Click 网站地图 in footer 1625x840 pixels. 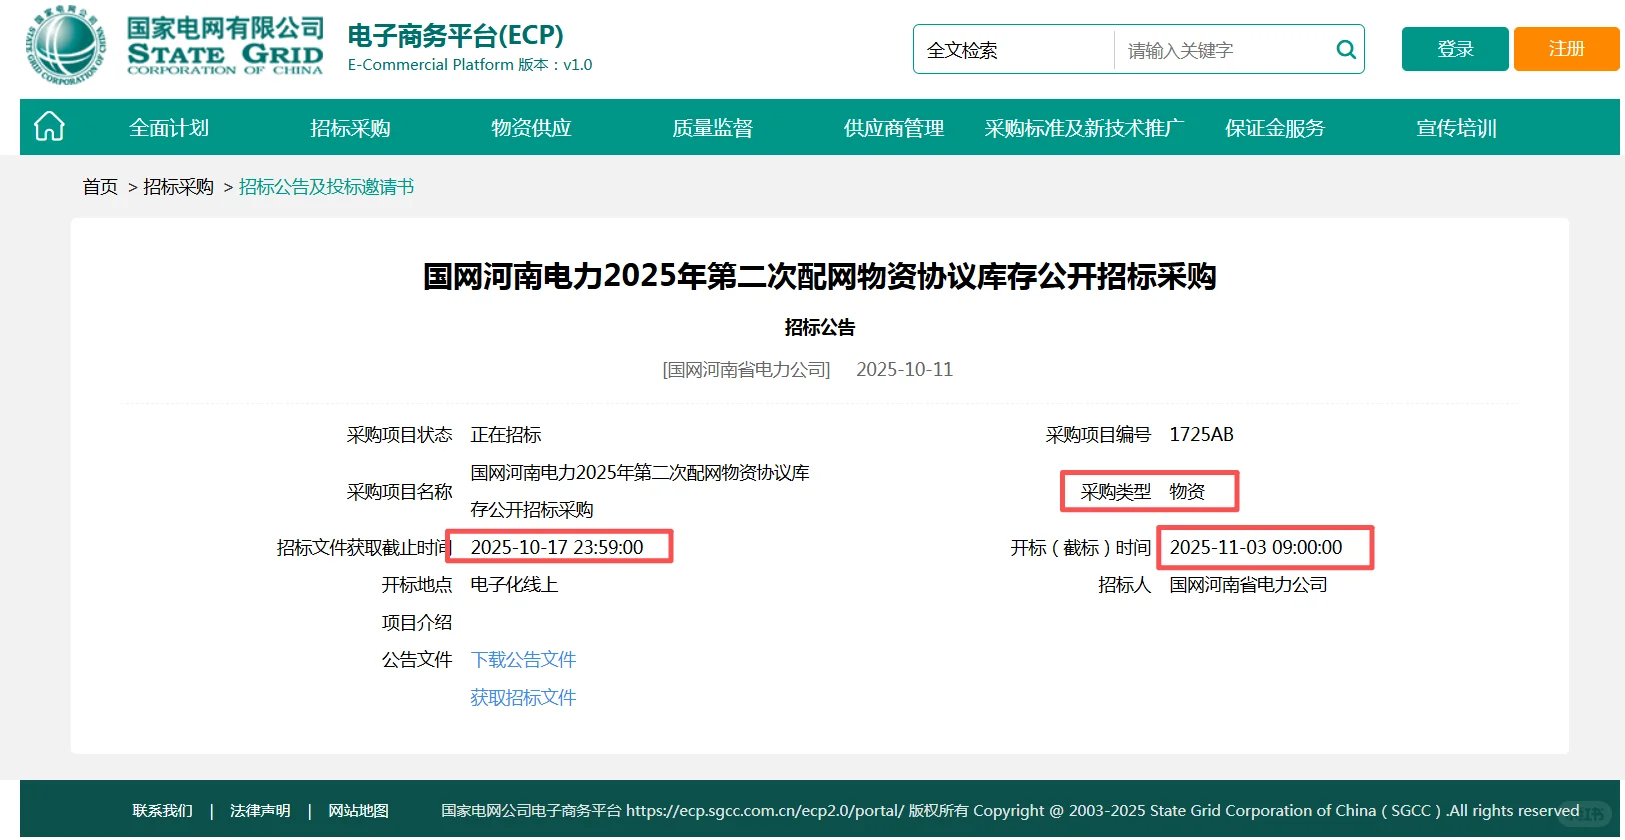point(358,811)
